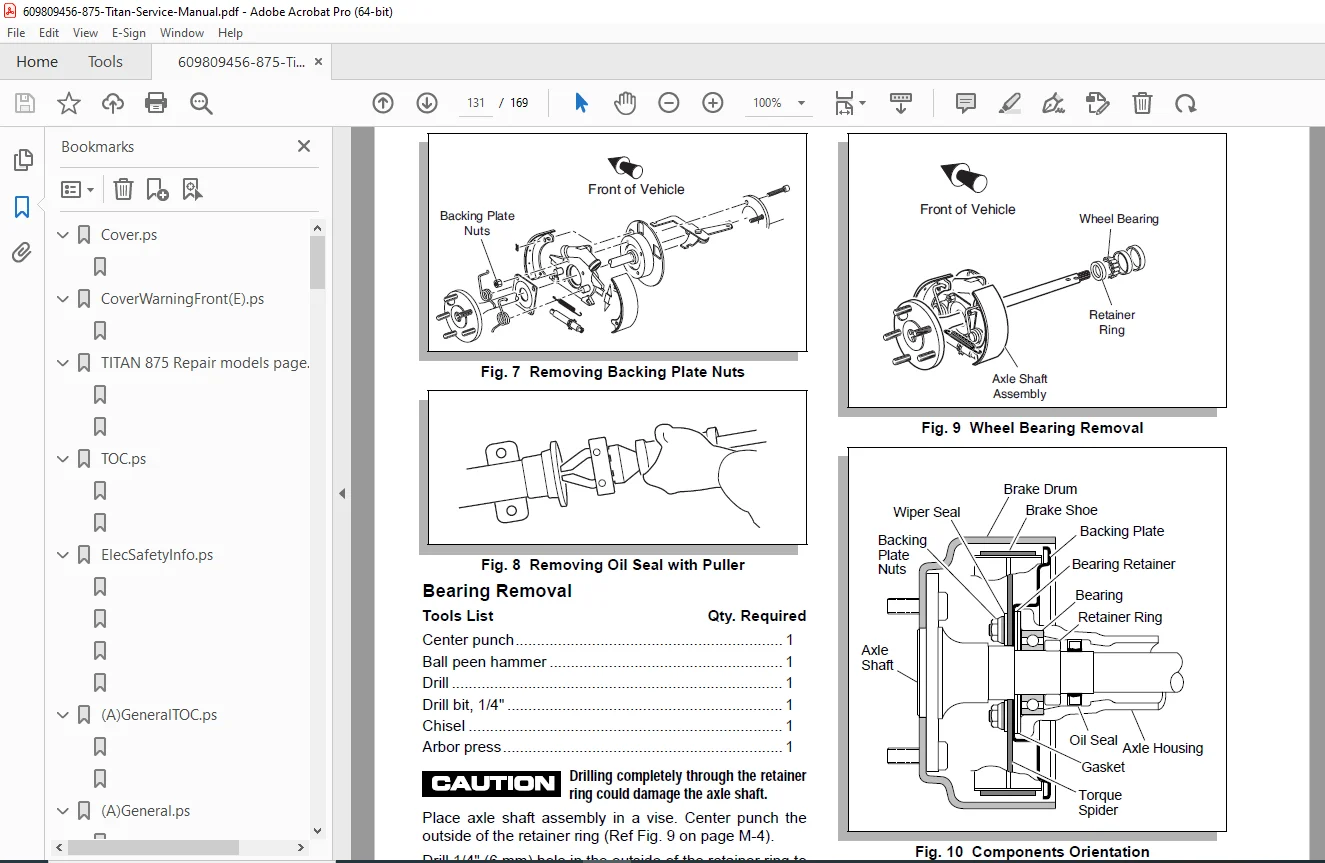
Task: Go to next page arrow
Action: click(427, 103)
